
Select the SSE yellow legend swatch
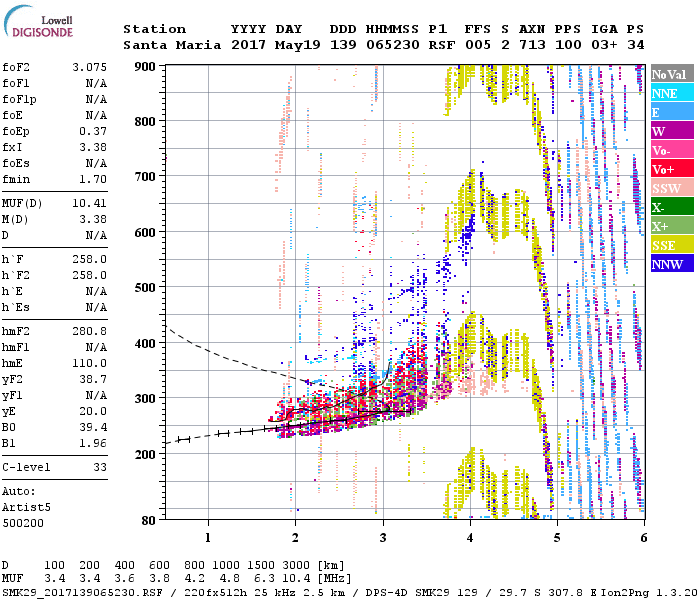(x=672, y=245)
